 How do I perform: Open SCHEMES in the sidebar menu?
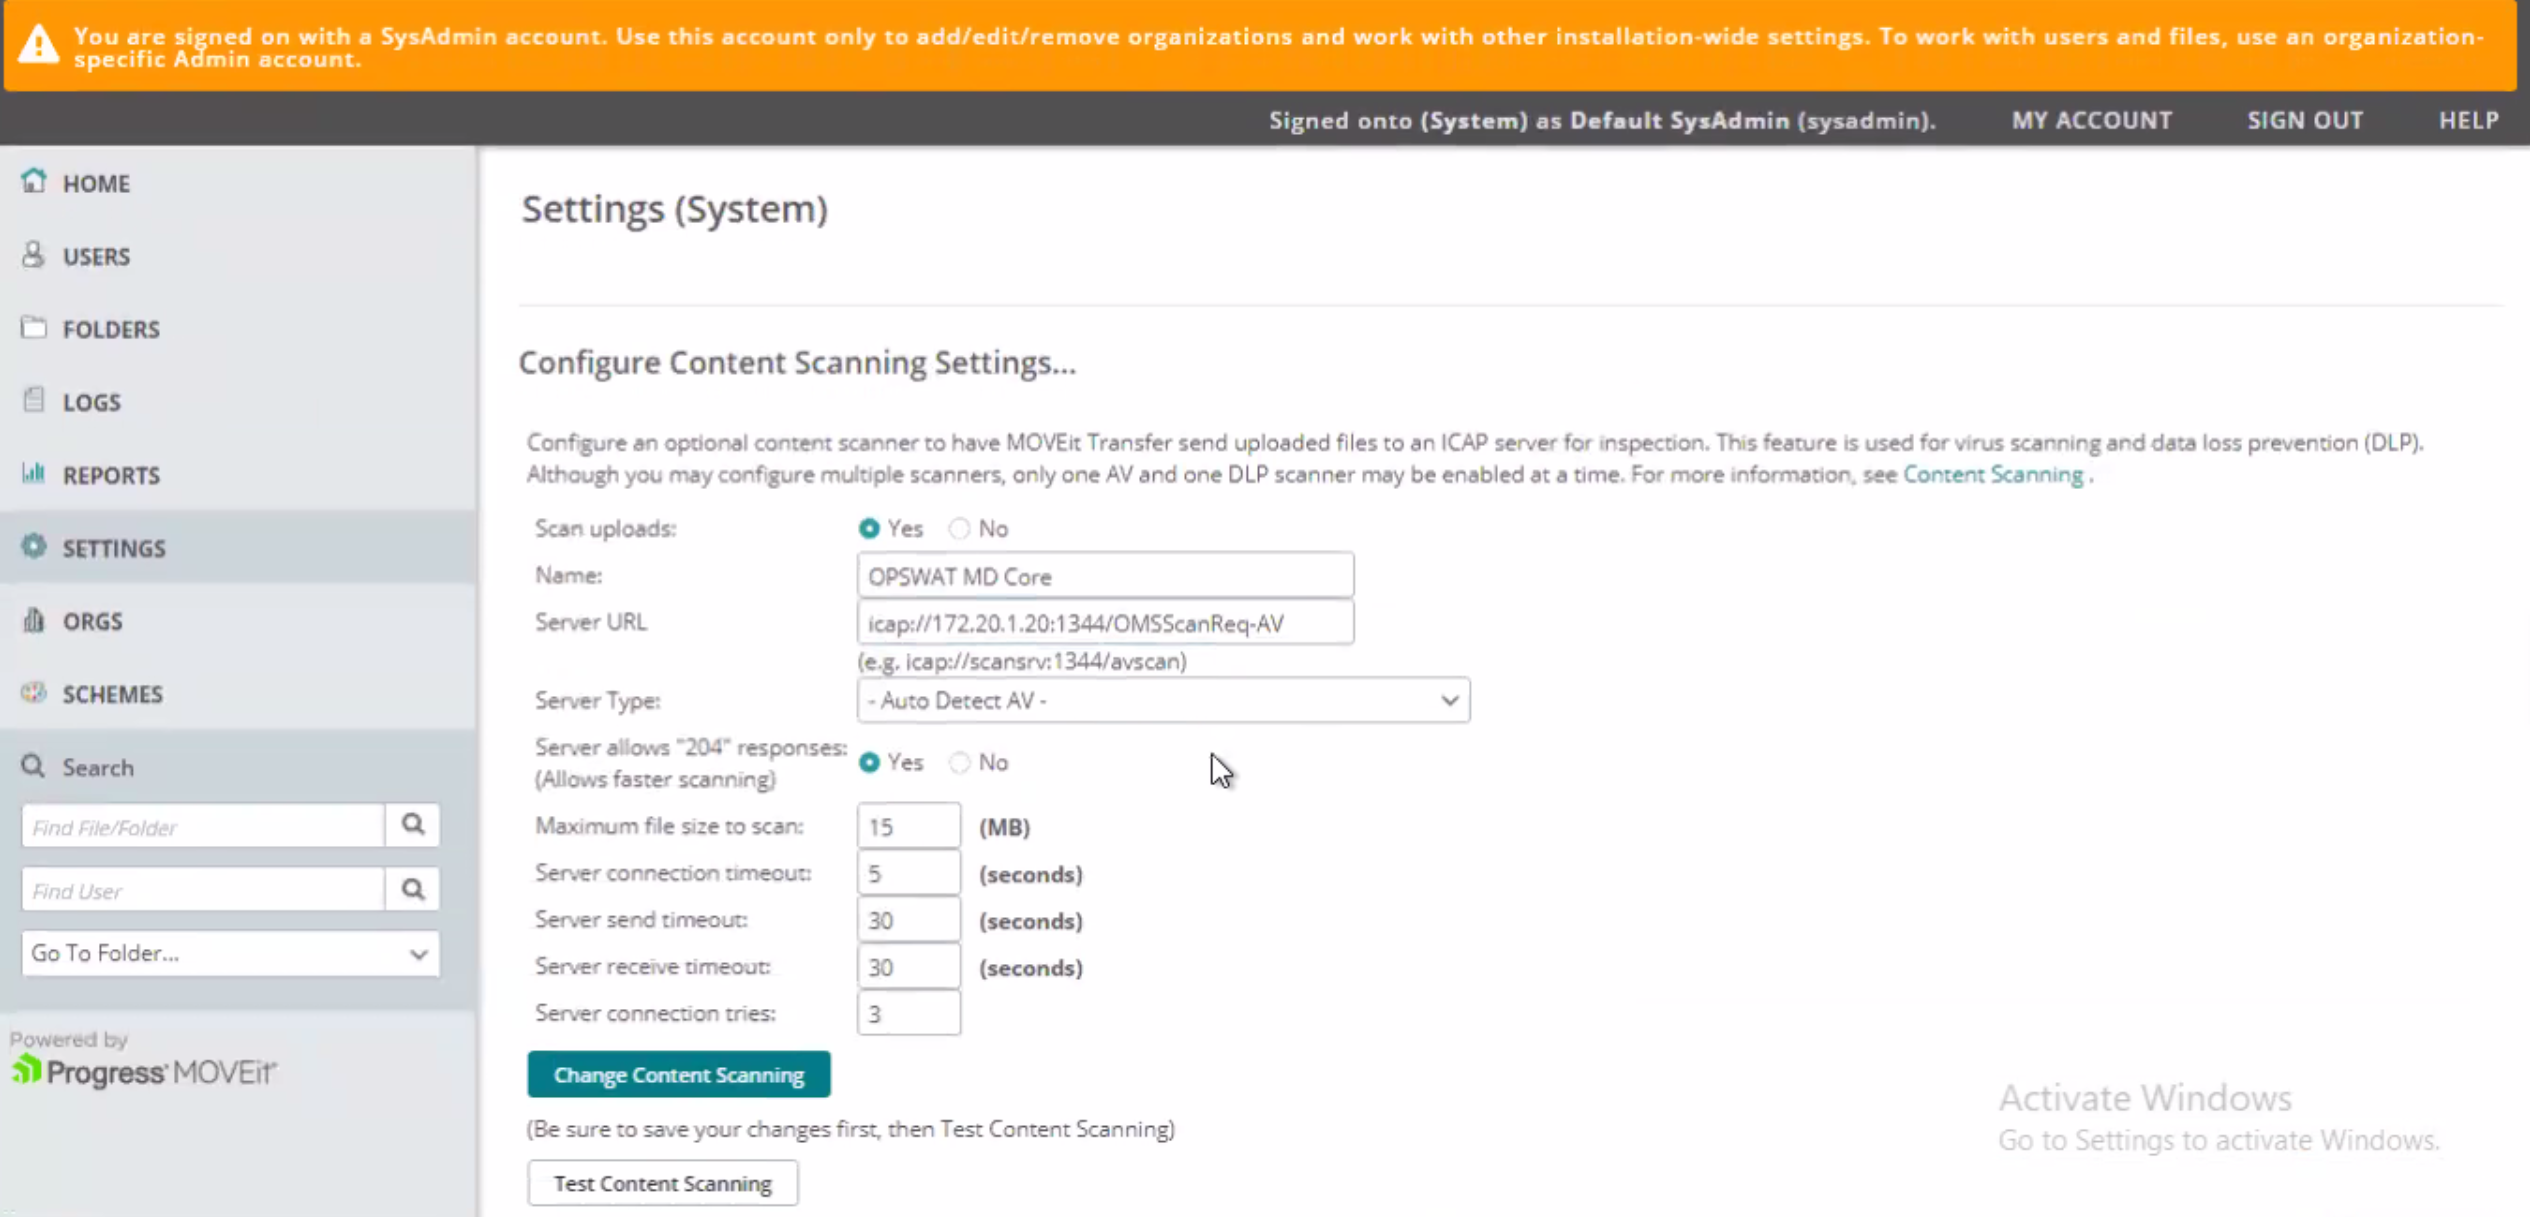(x=238, y=694)
